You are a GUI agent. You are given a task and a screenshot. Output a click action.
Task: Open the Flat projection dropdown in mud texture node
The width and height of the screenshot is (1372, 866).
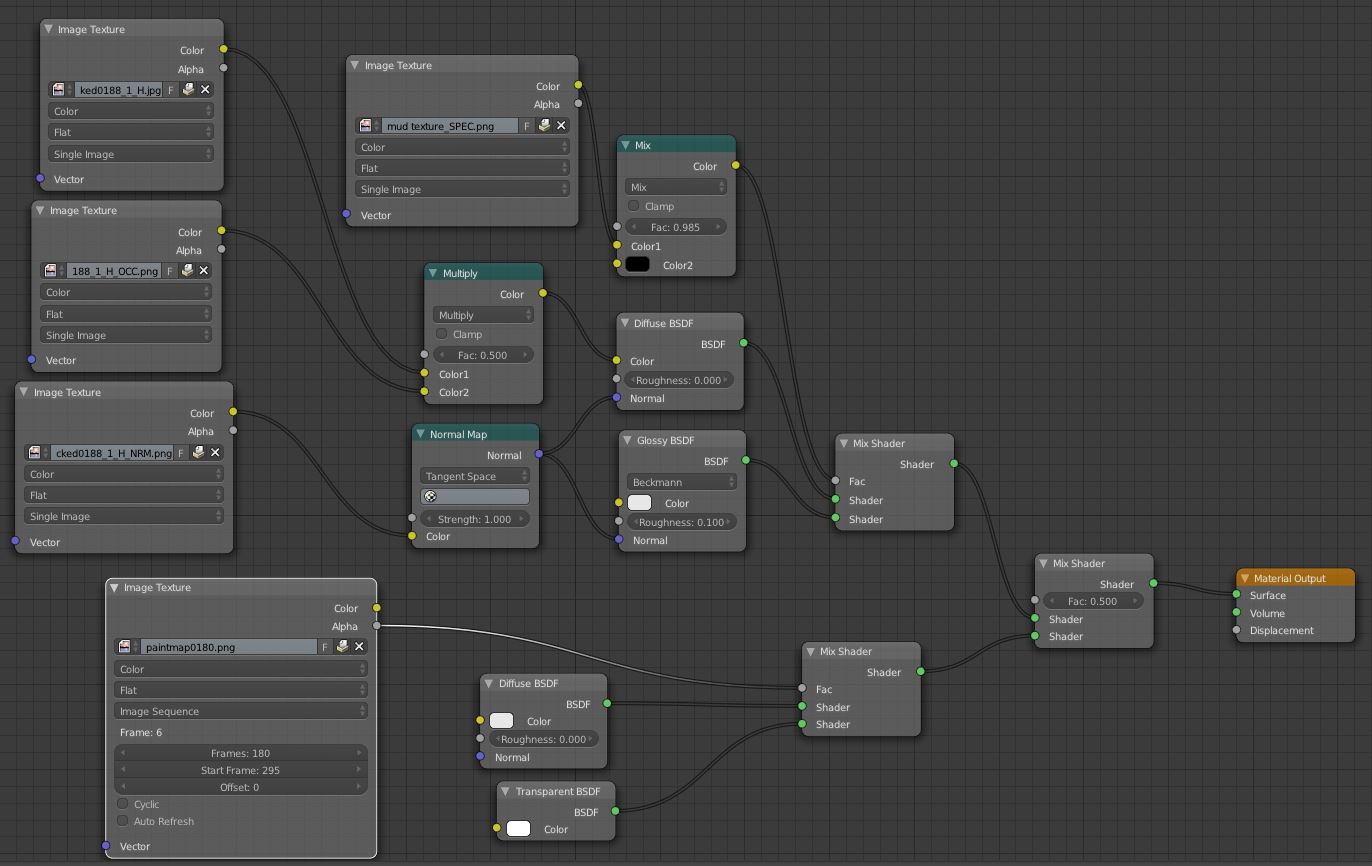coord(463,168)
